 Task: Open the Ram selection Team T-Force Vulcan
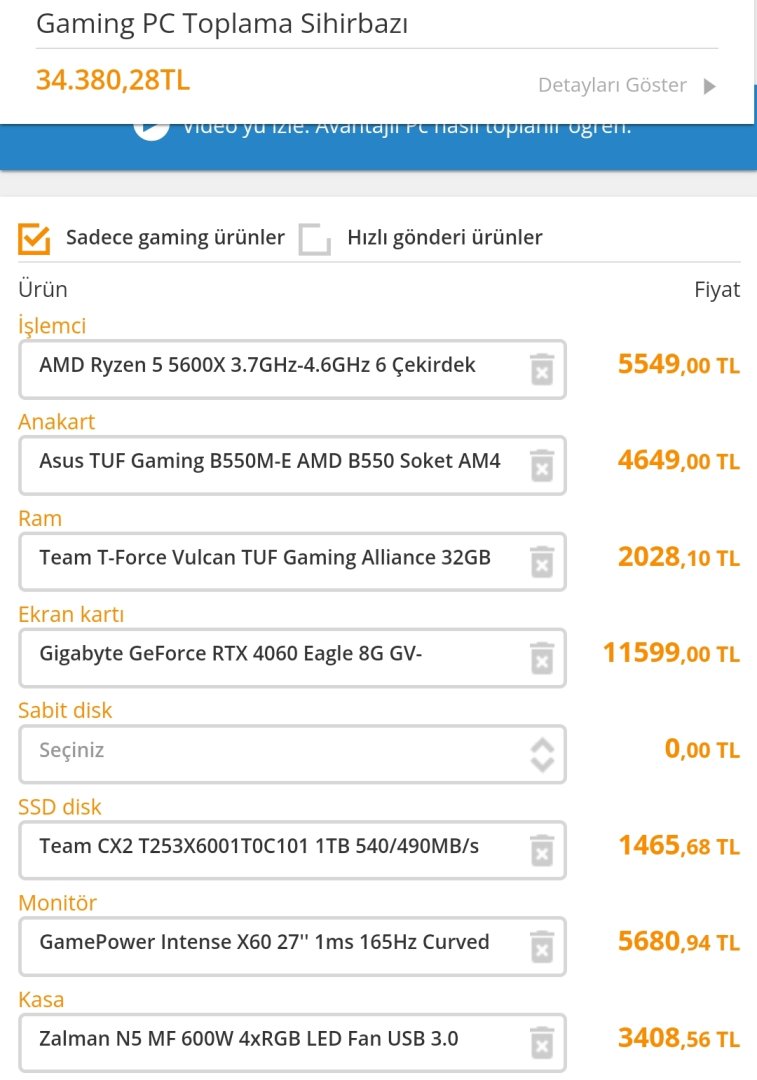click(293, 561)
